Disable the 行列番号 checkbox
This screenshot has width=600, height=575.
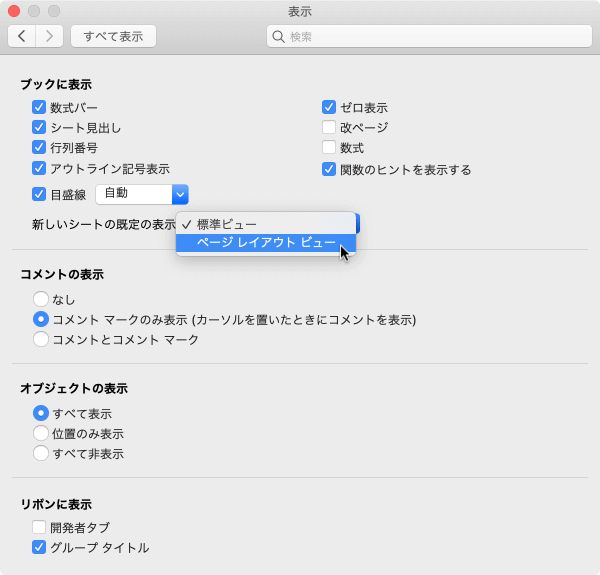(x=40, y=147)
